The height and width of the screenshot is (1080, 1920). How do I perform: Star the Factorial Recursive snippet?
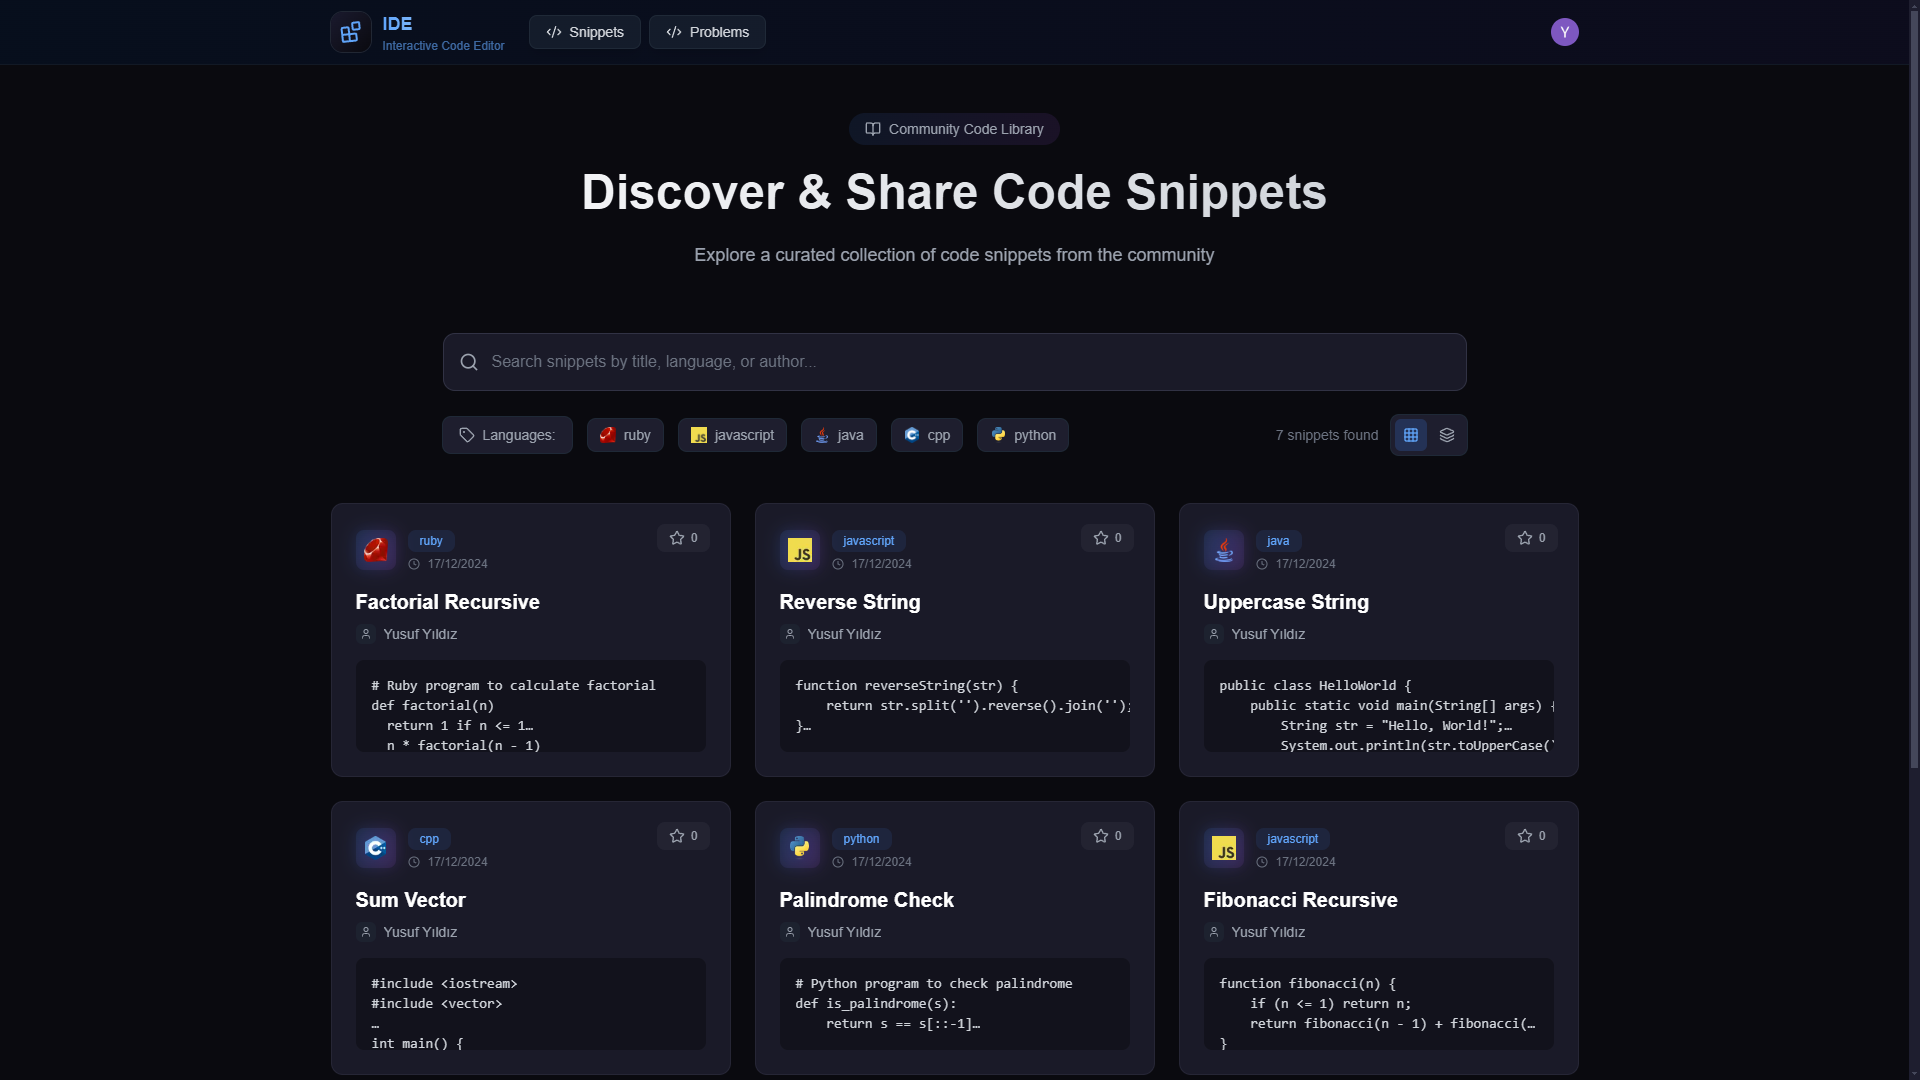pos(683,538)
